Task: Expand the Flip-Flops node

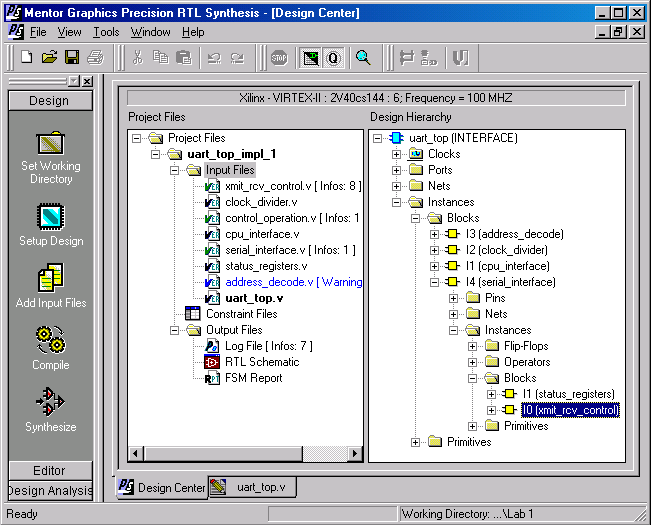Action: pyautogui.click(x=472, y=346)
